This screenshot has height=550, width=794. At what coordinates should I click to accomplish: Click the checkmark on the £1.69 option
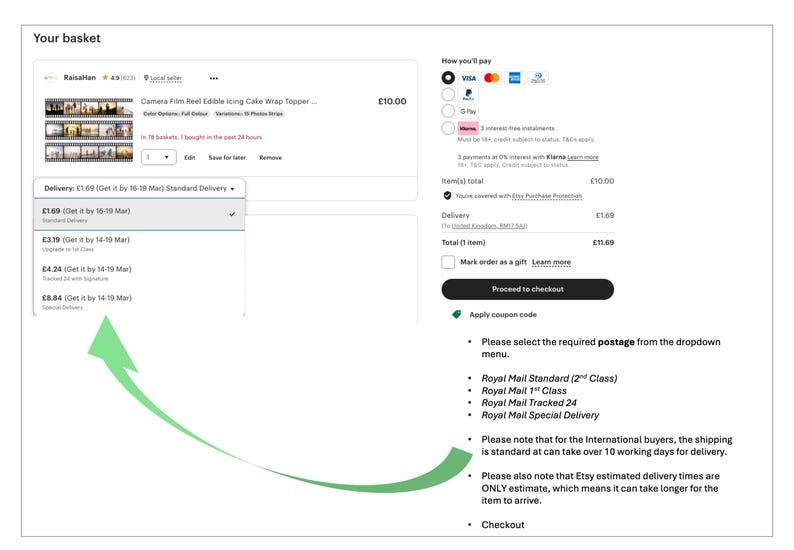(x=232, y=214)
